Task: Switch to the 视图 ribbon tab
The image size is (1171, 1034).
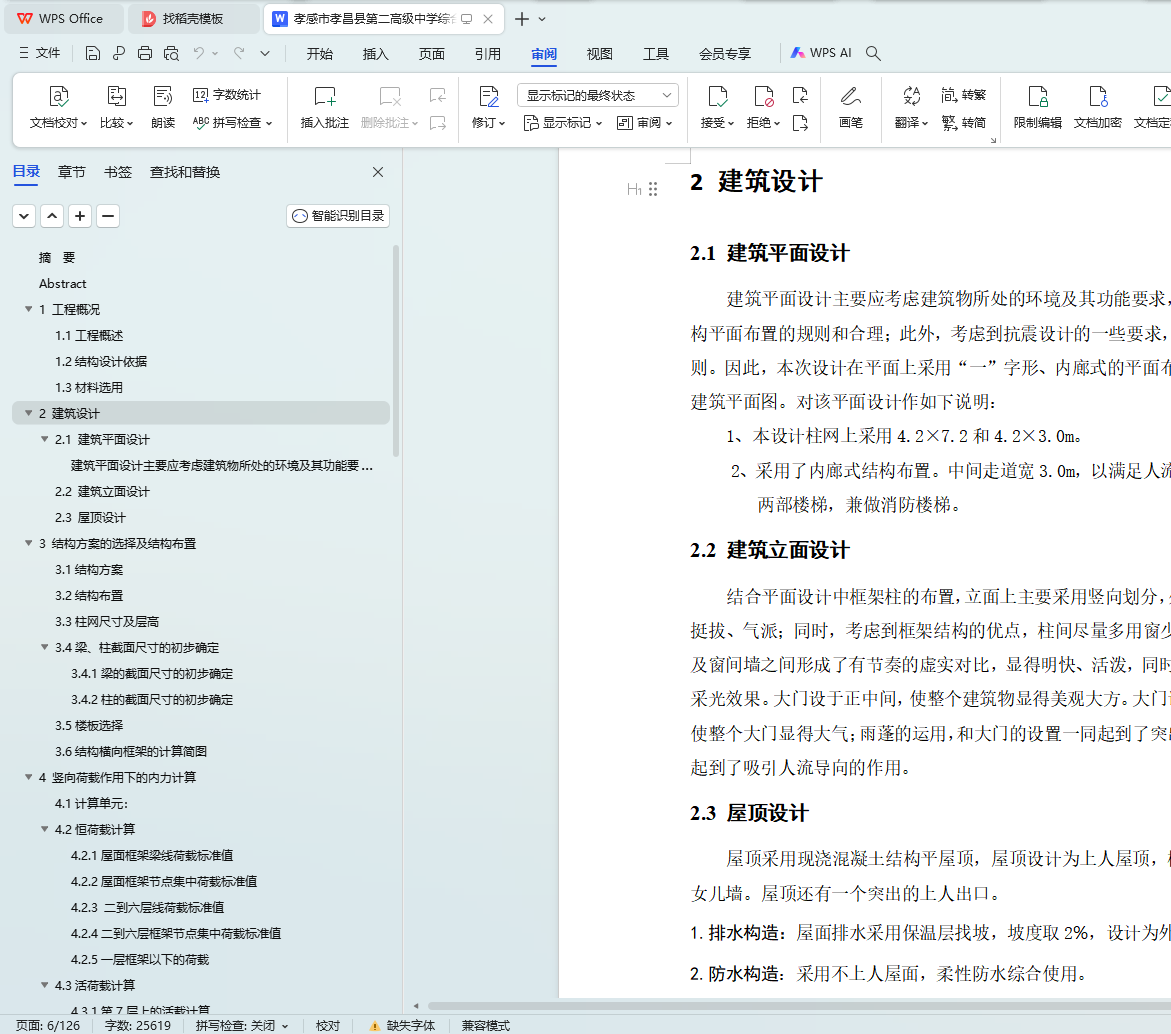Action: point(600,54)
